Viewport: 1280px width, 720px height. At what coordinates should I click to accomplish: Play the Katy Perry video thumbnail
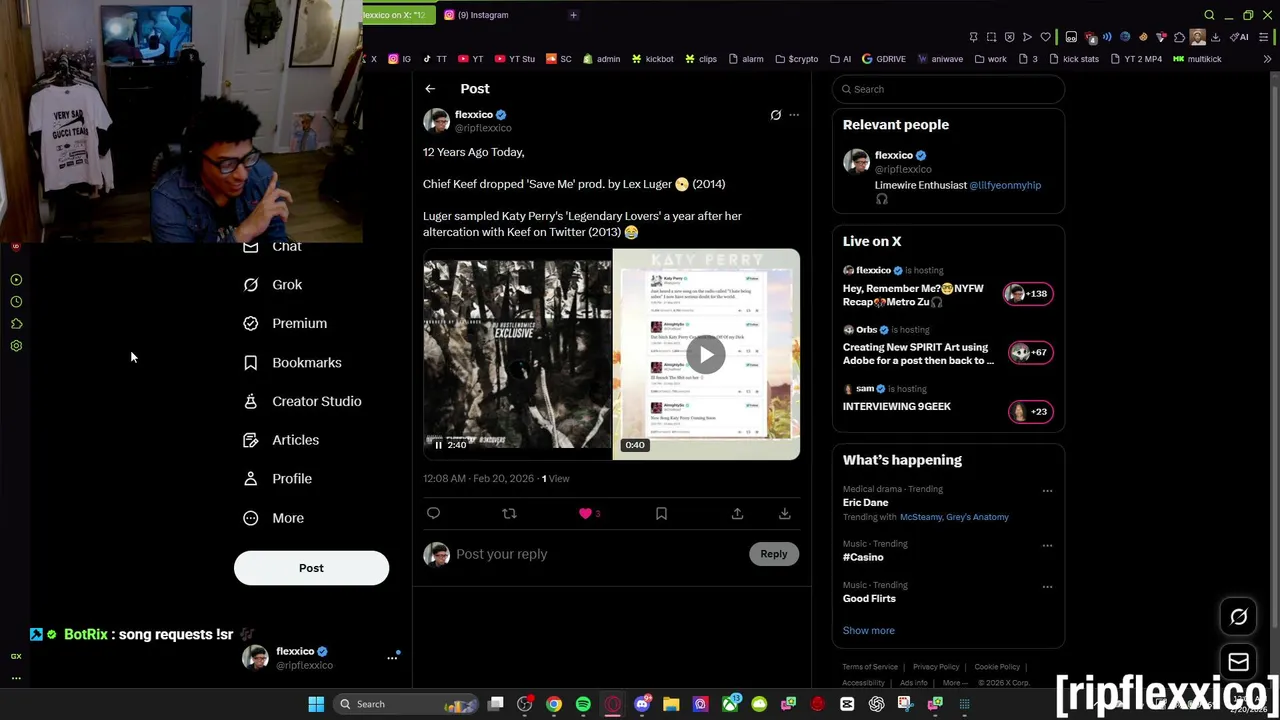706,354
